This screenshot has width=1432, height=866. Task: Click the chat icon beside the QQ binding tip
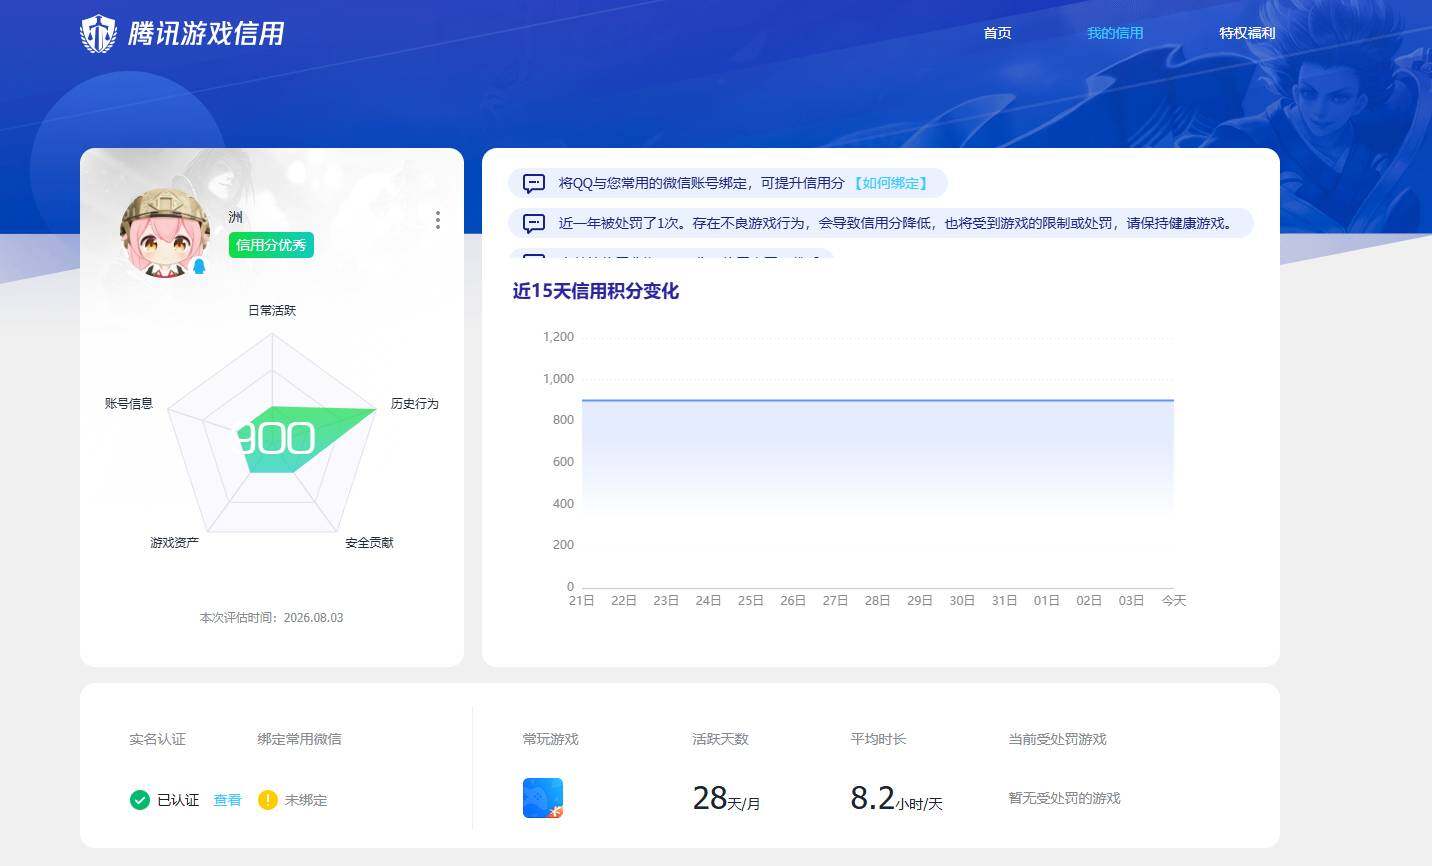[534, 183]
